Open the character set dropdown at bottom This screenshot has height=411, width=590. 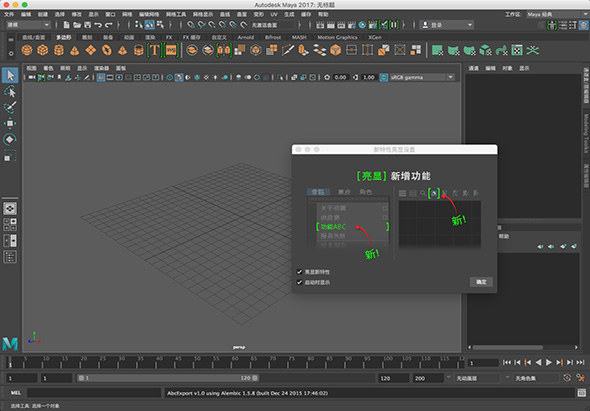tap(535, 378)
